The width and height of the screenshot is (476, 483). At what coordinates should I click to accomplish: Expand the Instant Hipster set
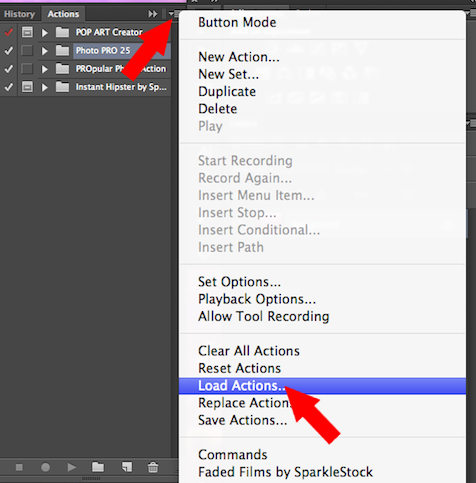pyautogui.click(x=45, y=87)
